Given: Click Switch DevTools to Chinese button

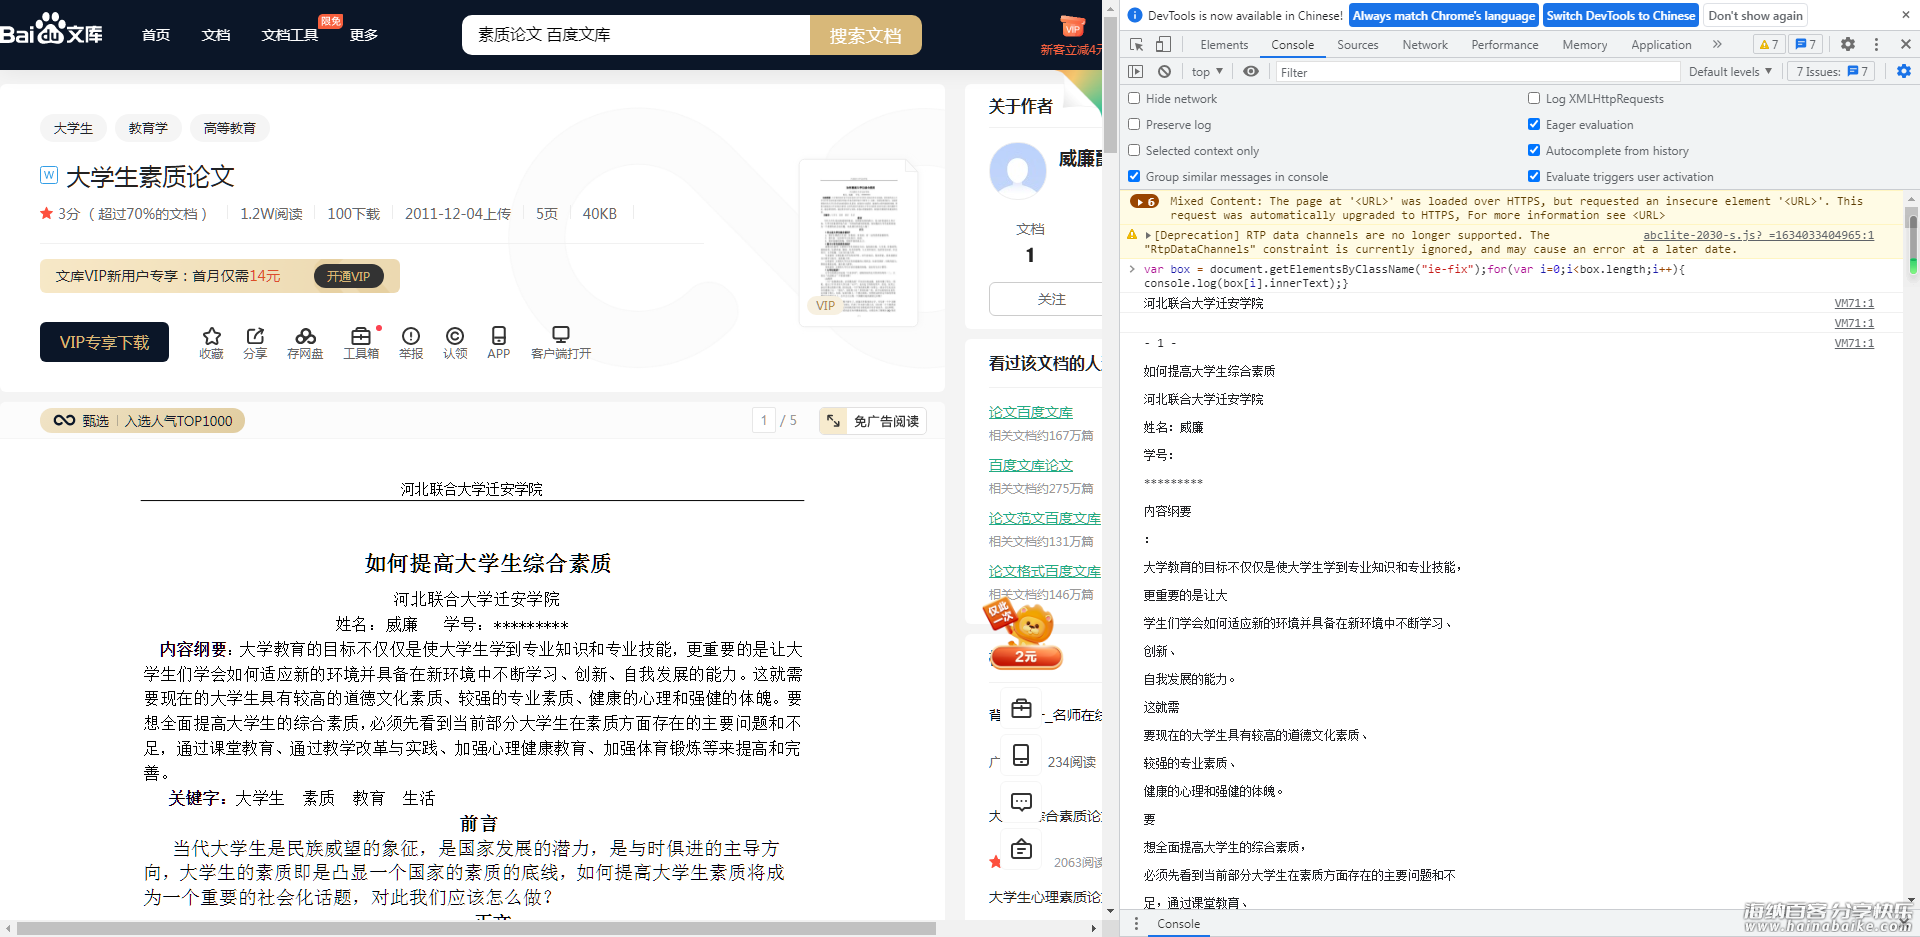Looking at the screenshot, I should tap(1620, 15).
